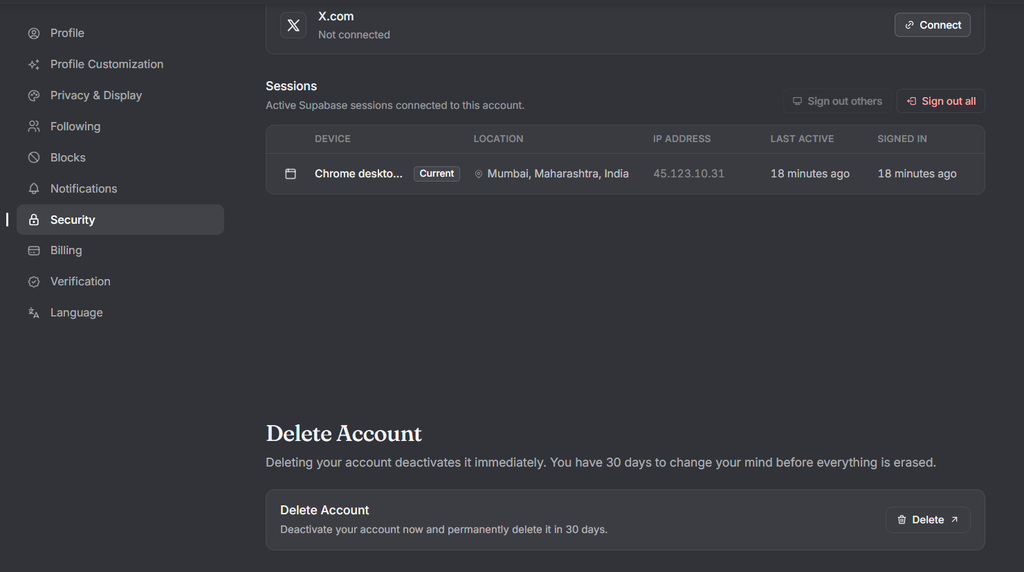
Task: Click the exit icon in Sign out all
Action: point(912,101)
